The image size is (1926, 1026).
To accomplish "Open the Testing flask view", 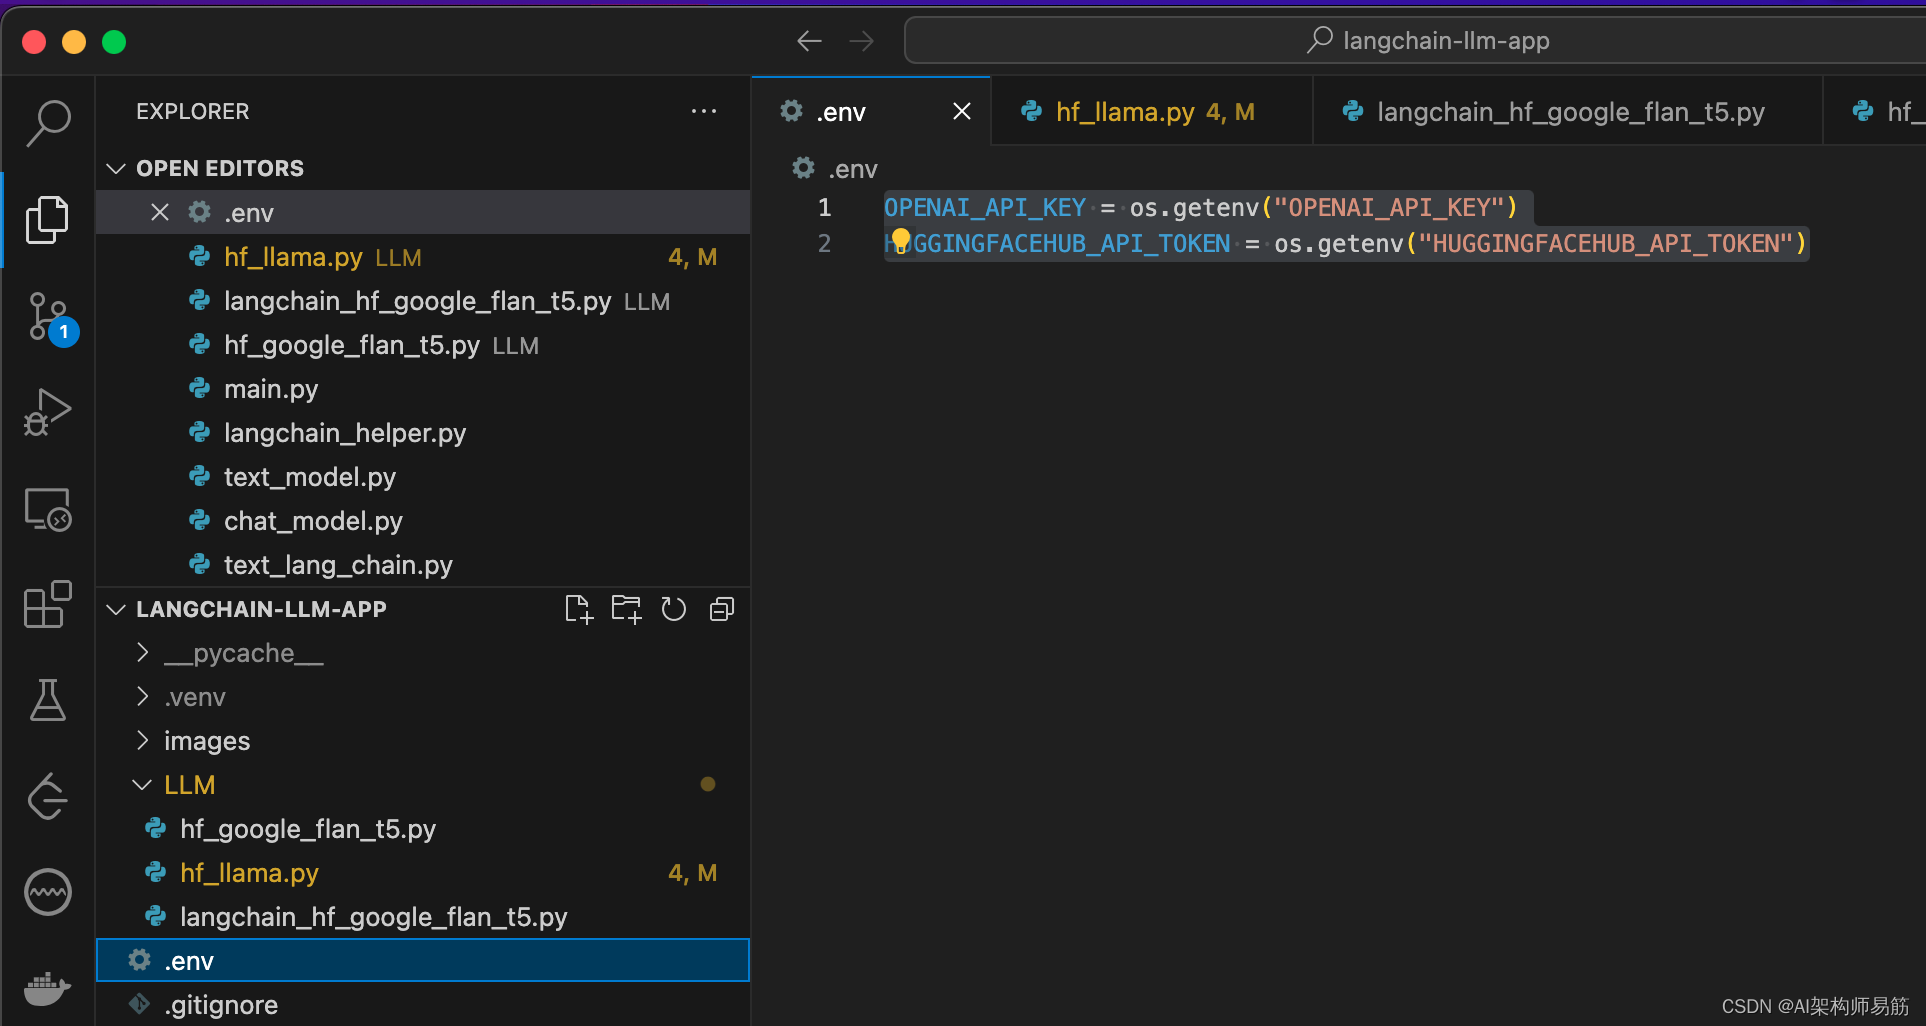I will [x=48, y=700].
